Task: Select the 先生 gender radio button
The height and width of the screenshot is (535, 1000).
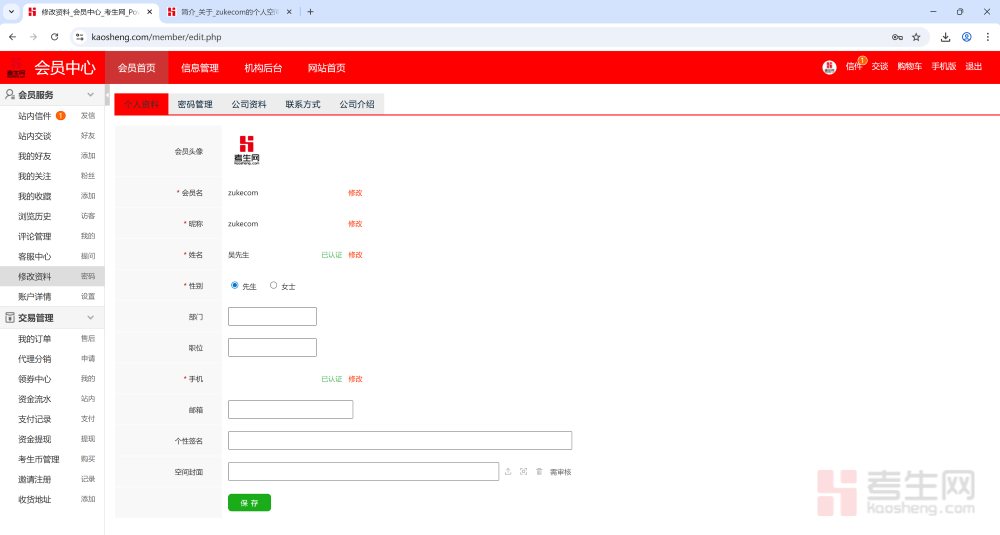Action: pyautogui.click(x=235, y=285)
